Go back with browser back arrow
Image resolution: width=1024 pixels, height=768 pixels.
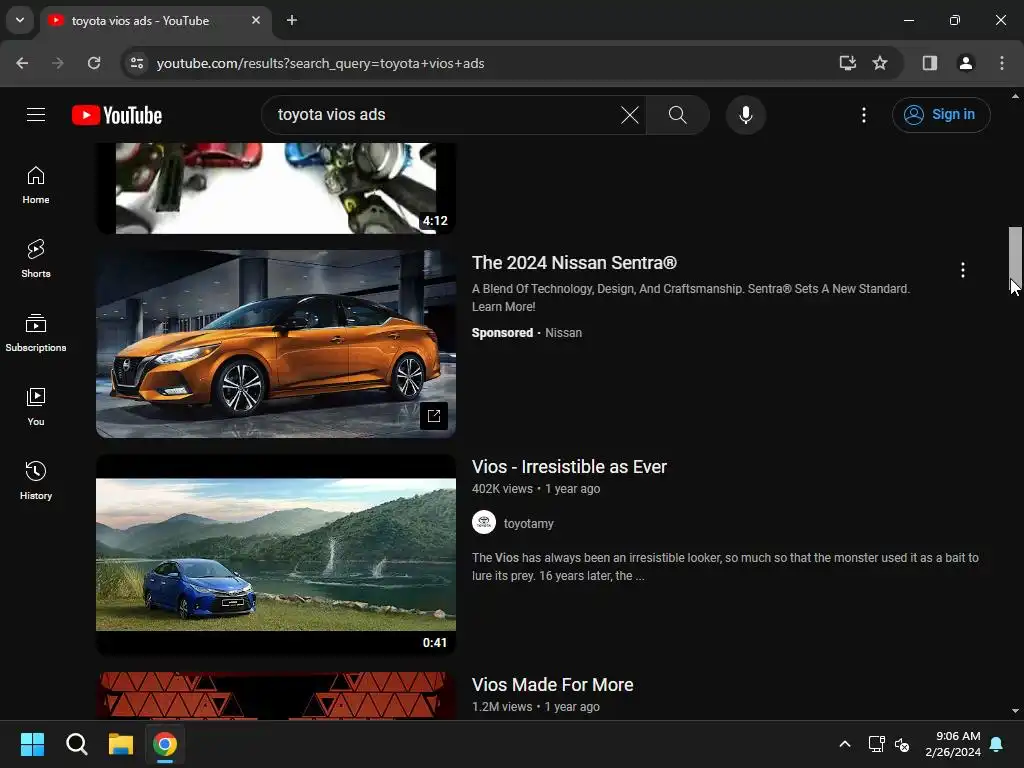pos(22,63)
